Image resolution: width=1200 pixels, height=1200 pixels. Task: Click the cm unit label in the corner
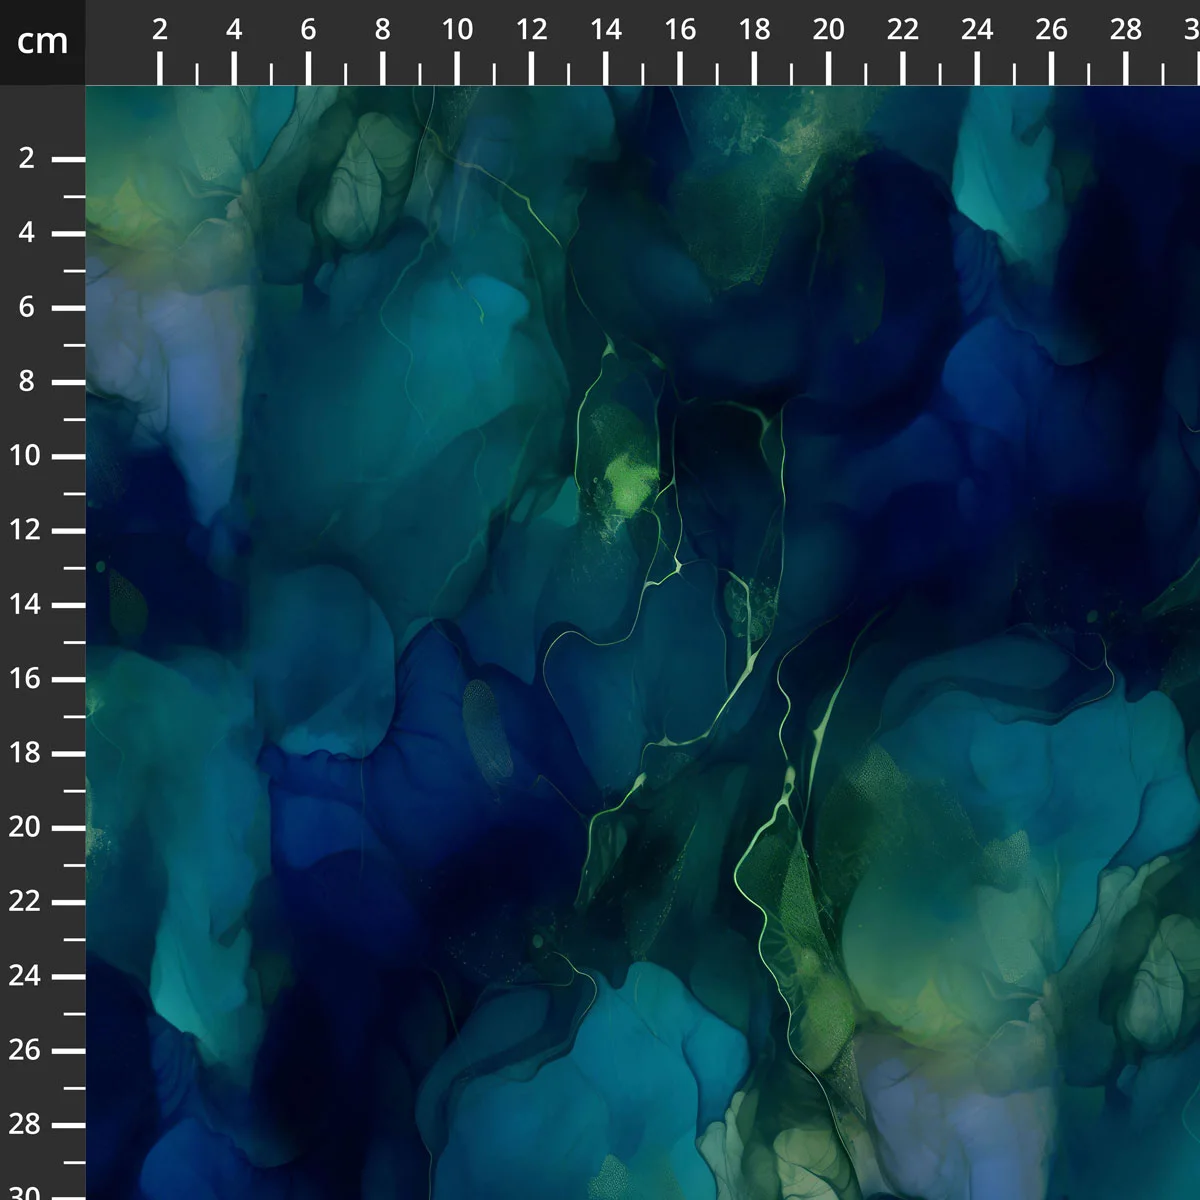click(42, 41)
